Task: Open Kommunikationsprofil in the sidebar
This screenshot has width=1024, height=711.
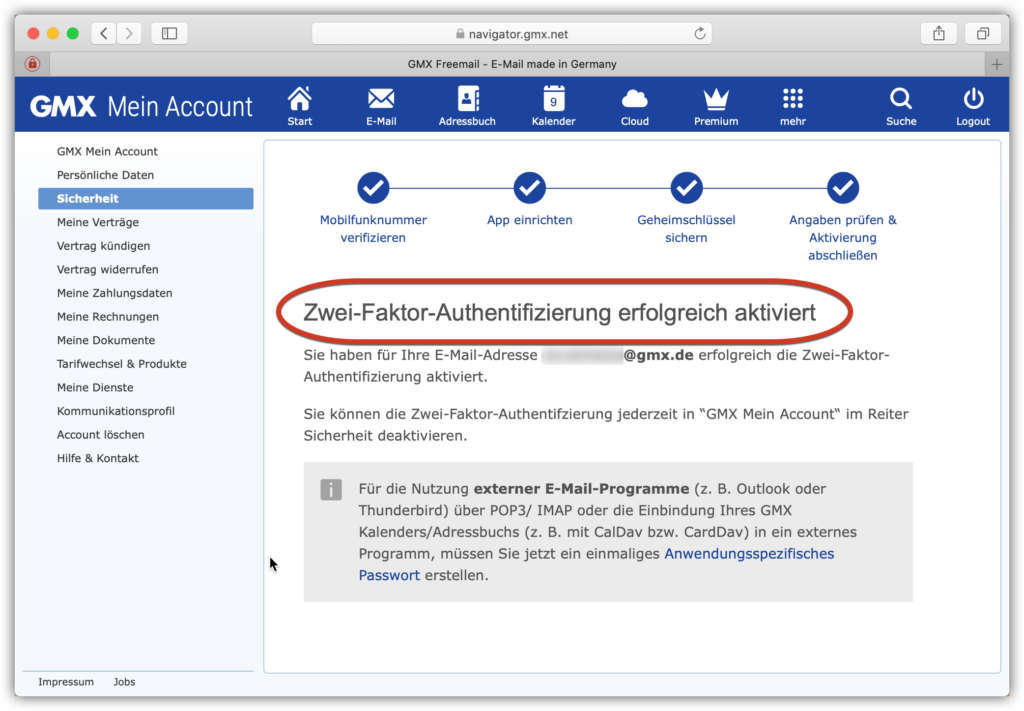Action: click(116, 411)
